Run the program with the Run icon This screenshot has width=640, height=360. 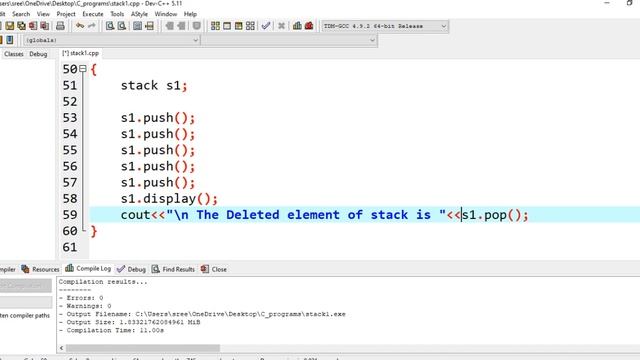pos(227,26)
